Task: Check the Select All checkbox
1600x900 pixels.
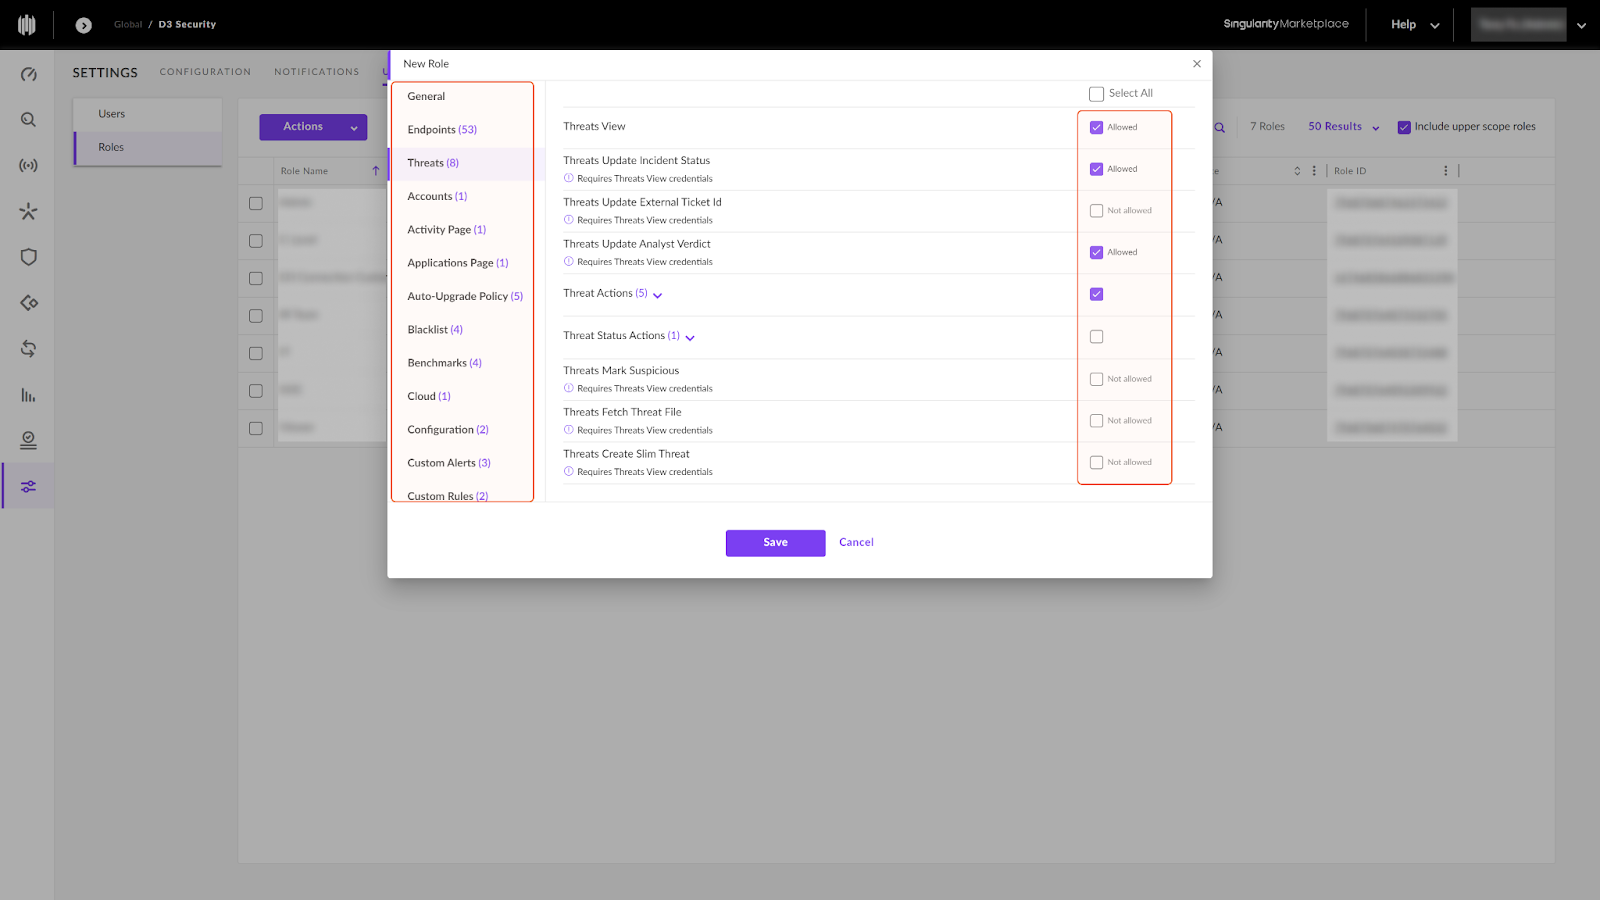Action: click(1096, 94)
